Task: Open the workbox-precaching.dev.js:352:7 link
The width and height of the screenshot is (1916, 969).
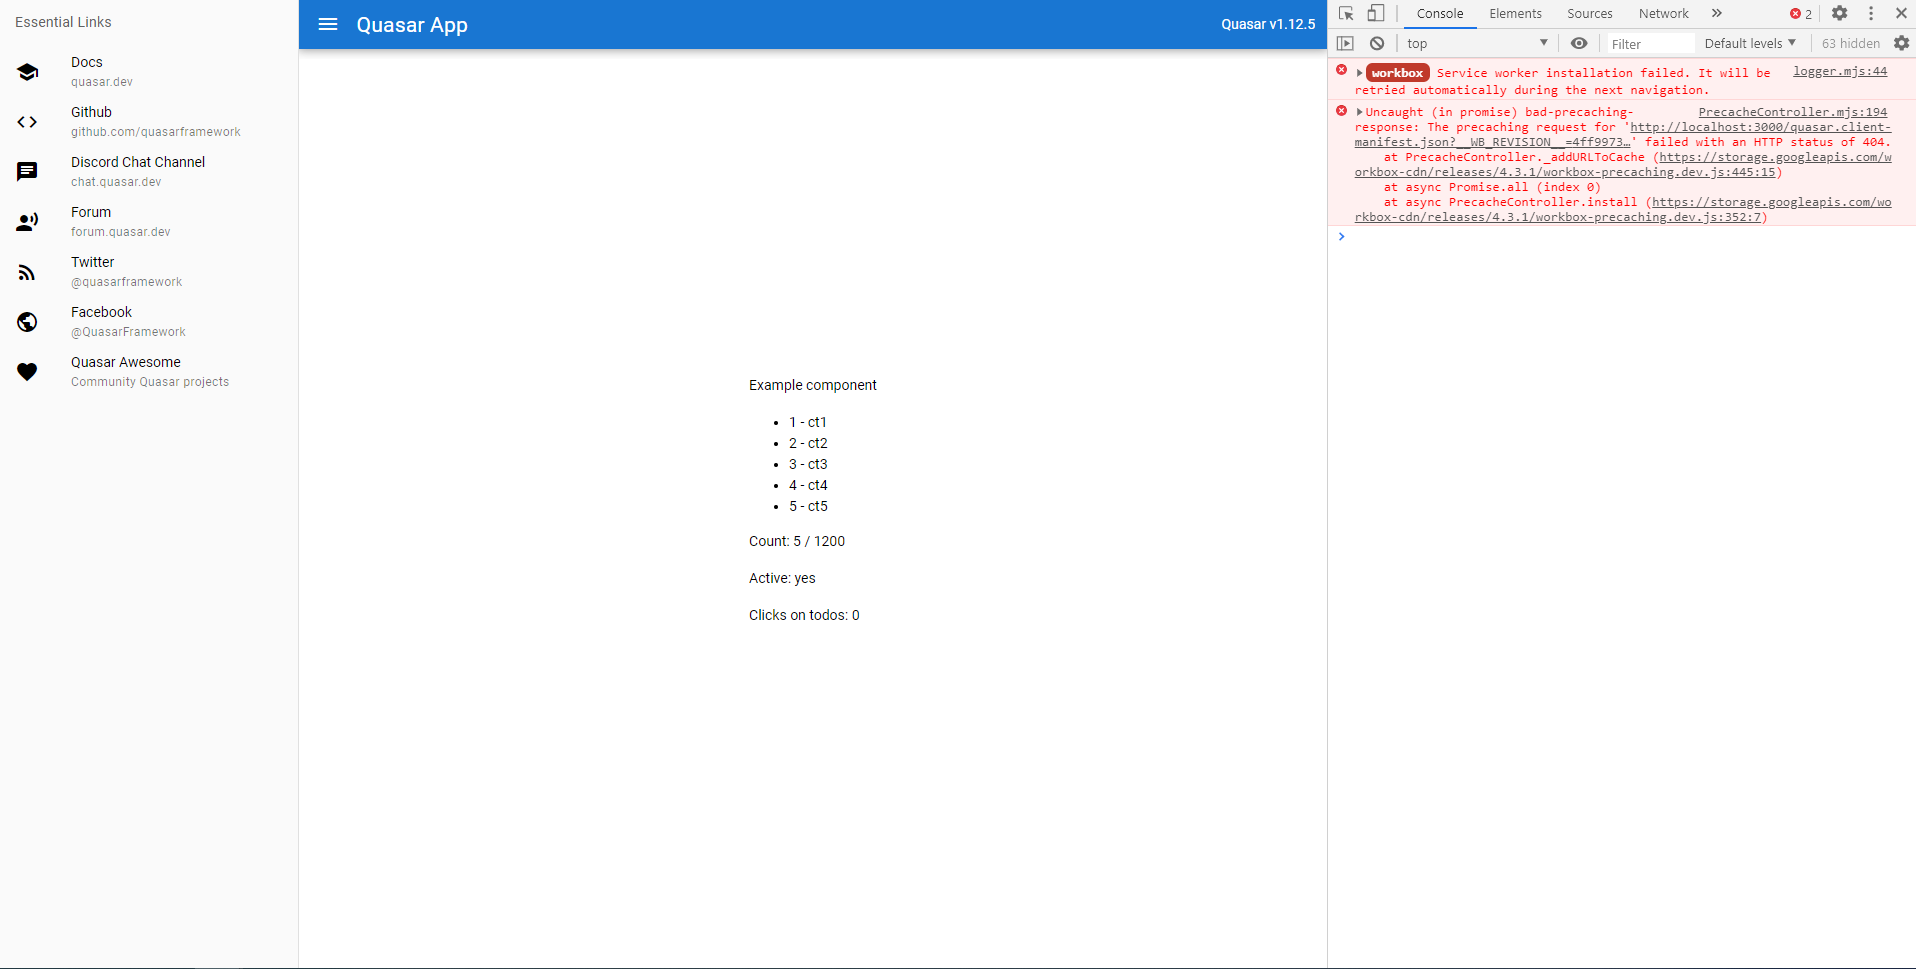Action: [1623, 210]
